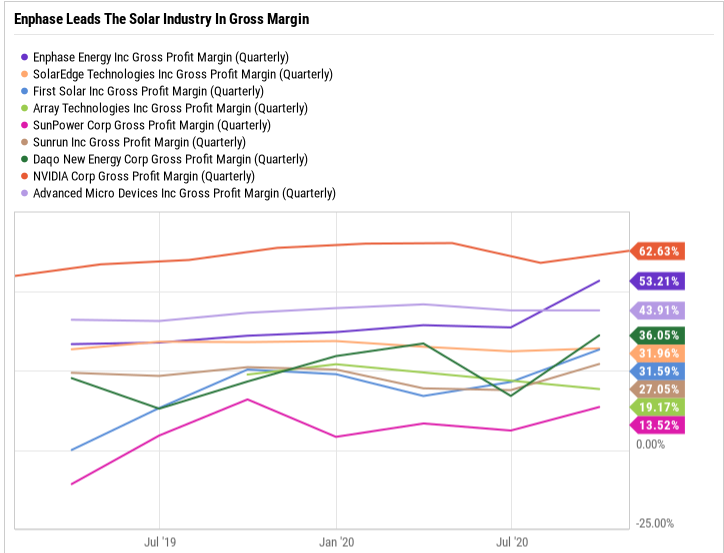Click the Jul '19 axis label
Image resolution: width=724 pixels, height=553 pixels.
coord(160,542)
